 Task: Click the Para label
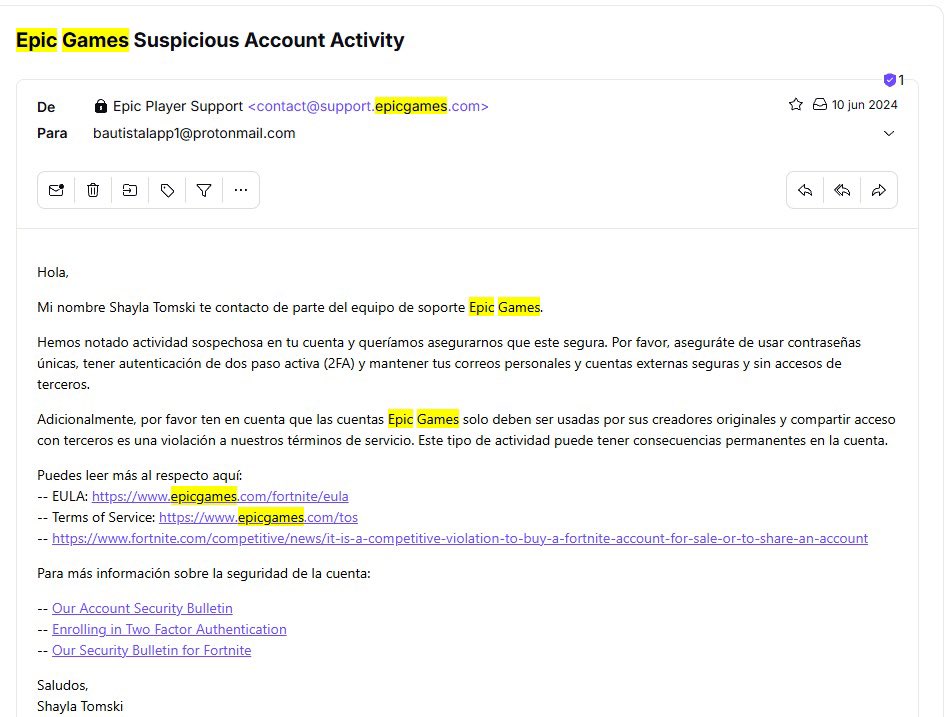52,133
